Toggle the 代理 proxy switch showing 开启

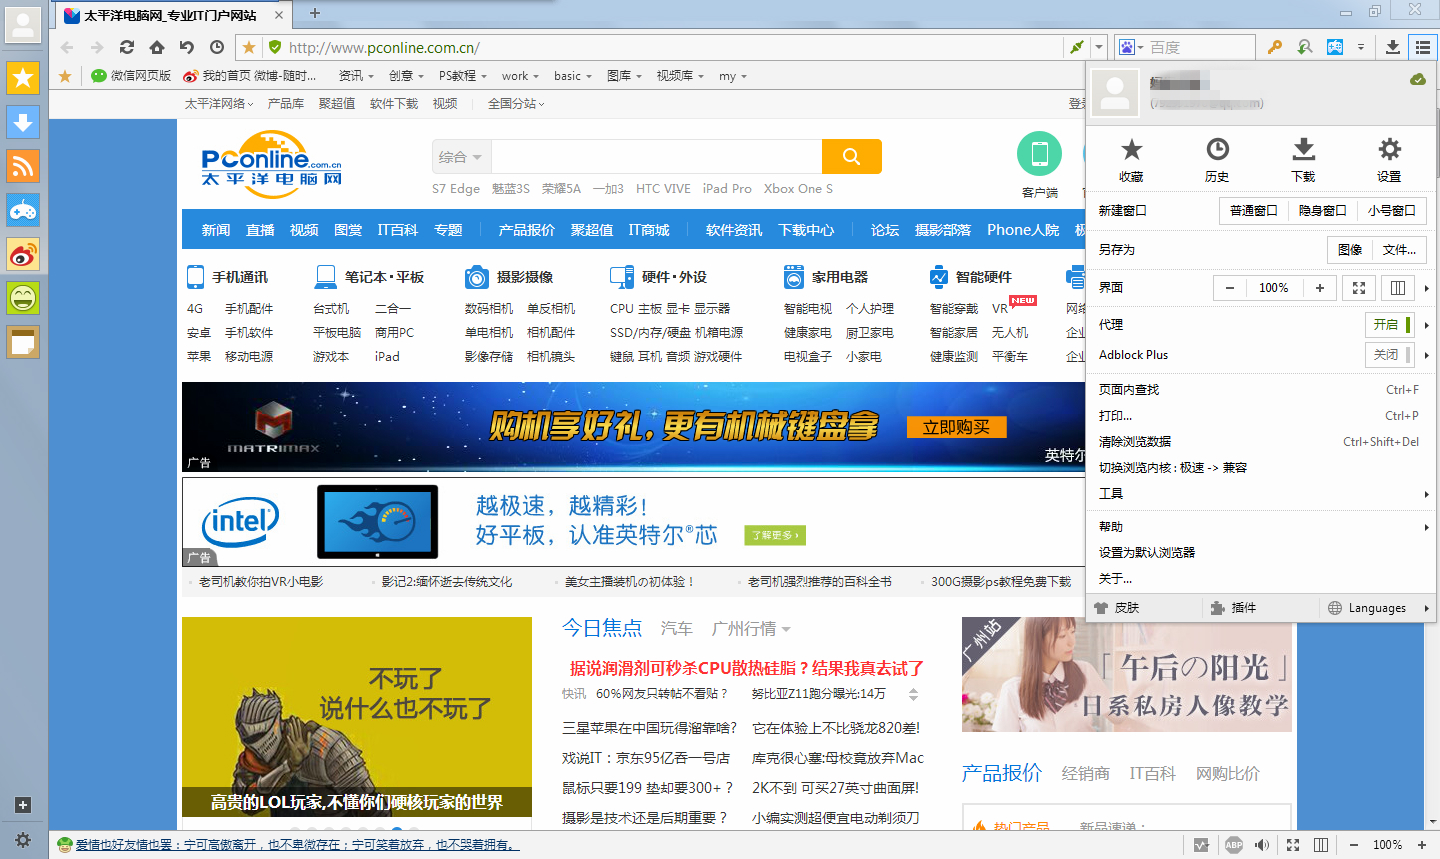point(1390,325)
